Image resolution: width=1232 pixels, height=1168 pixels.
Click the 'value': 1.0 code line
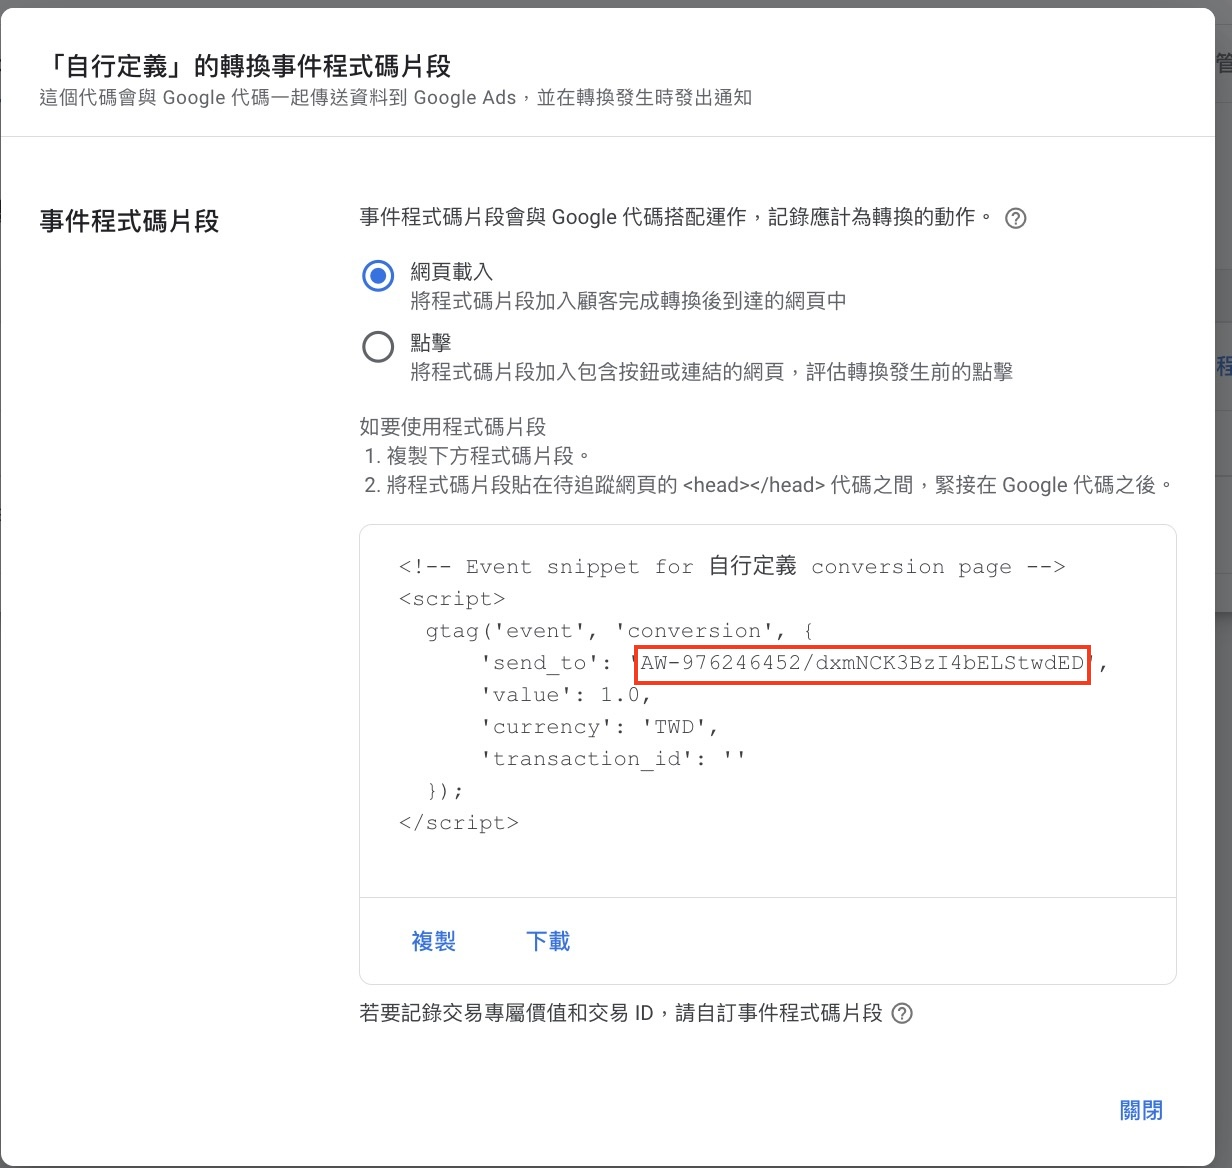(x=566, y=695)
